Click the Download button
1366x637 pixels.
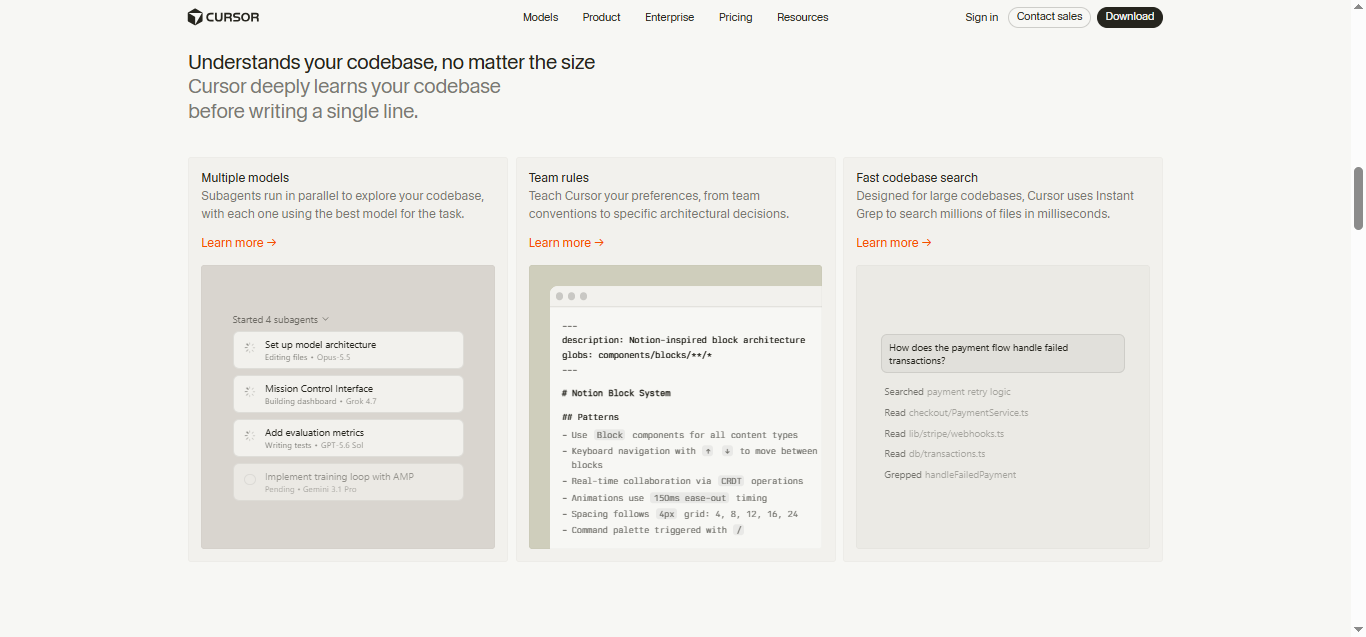pos(1129,17)
